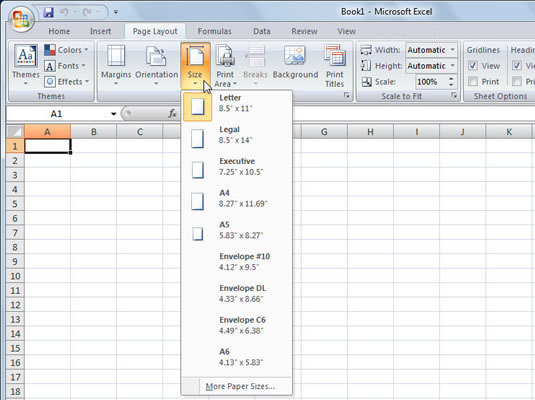The height and width of the screenshot is (400, 535).
Task: Click the Breaks button
Action: 255,65
